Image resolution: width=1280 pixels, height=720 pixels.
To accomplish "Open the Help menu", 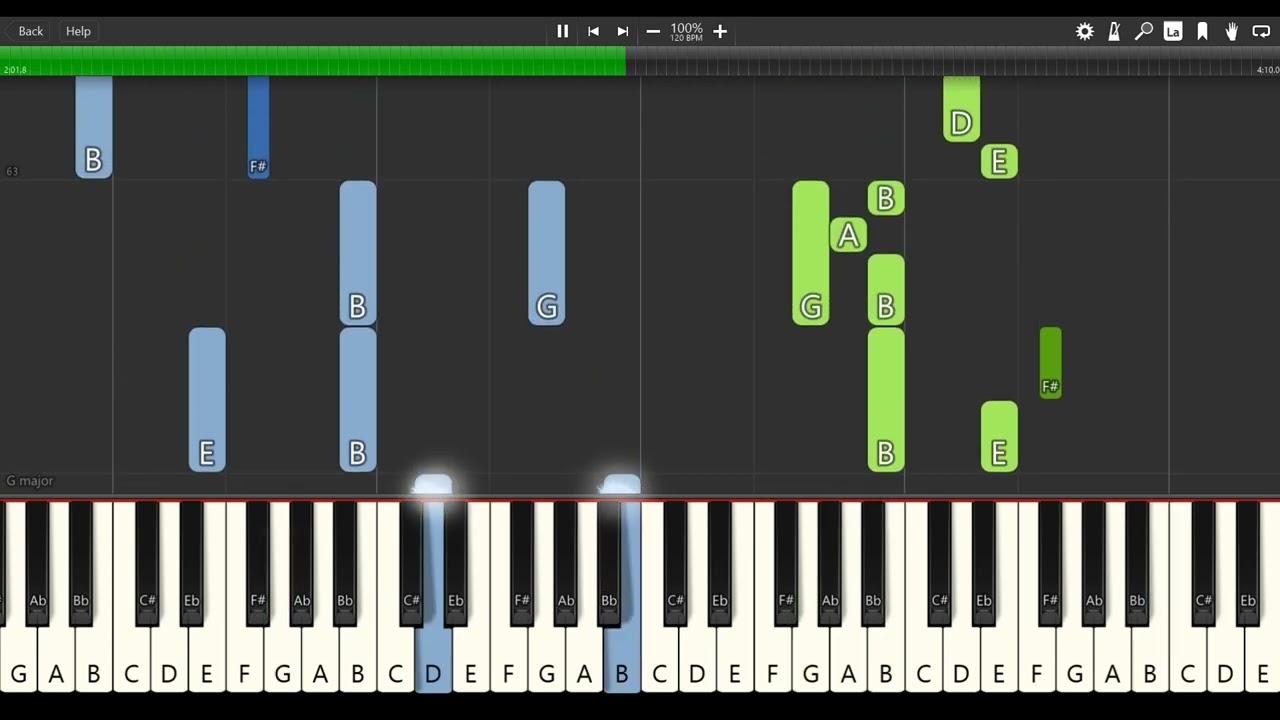I will [78, 31].
